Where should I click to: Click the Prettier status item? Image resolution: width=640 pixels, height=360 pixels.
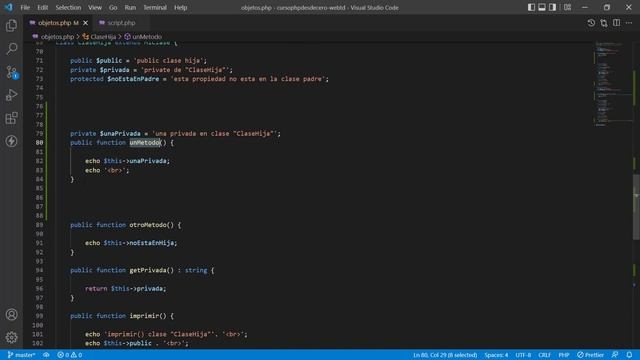click(590, 355)
